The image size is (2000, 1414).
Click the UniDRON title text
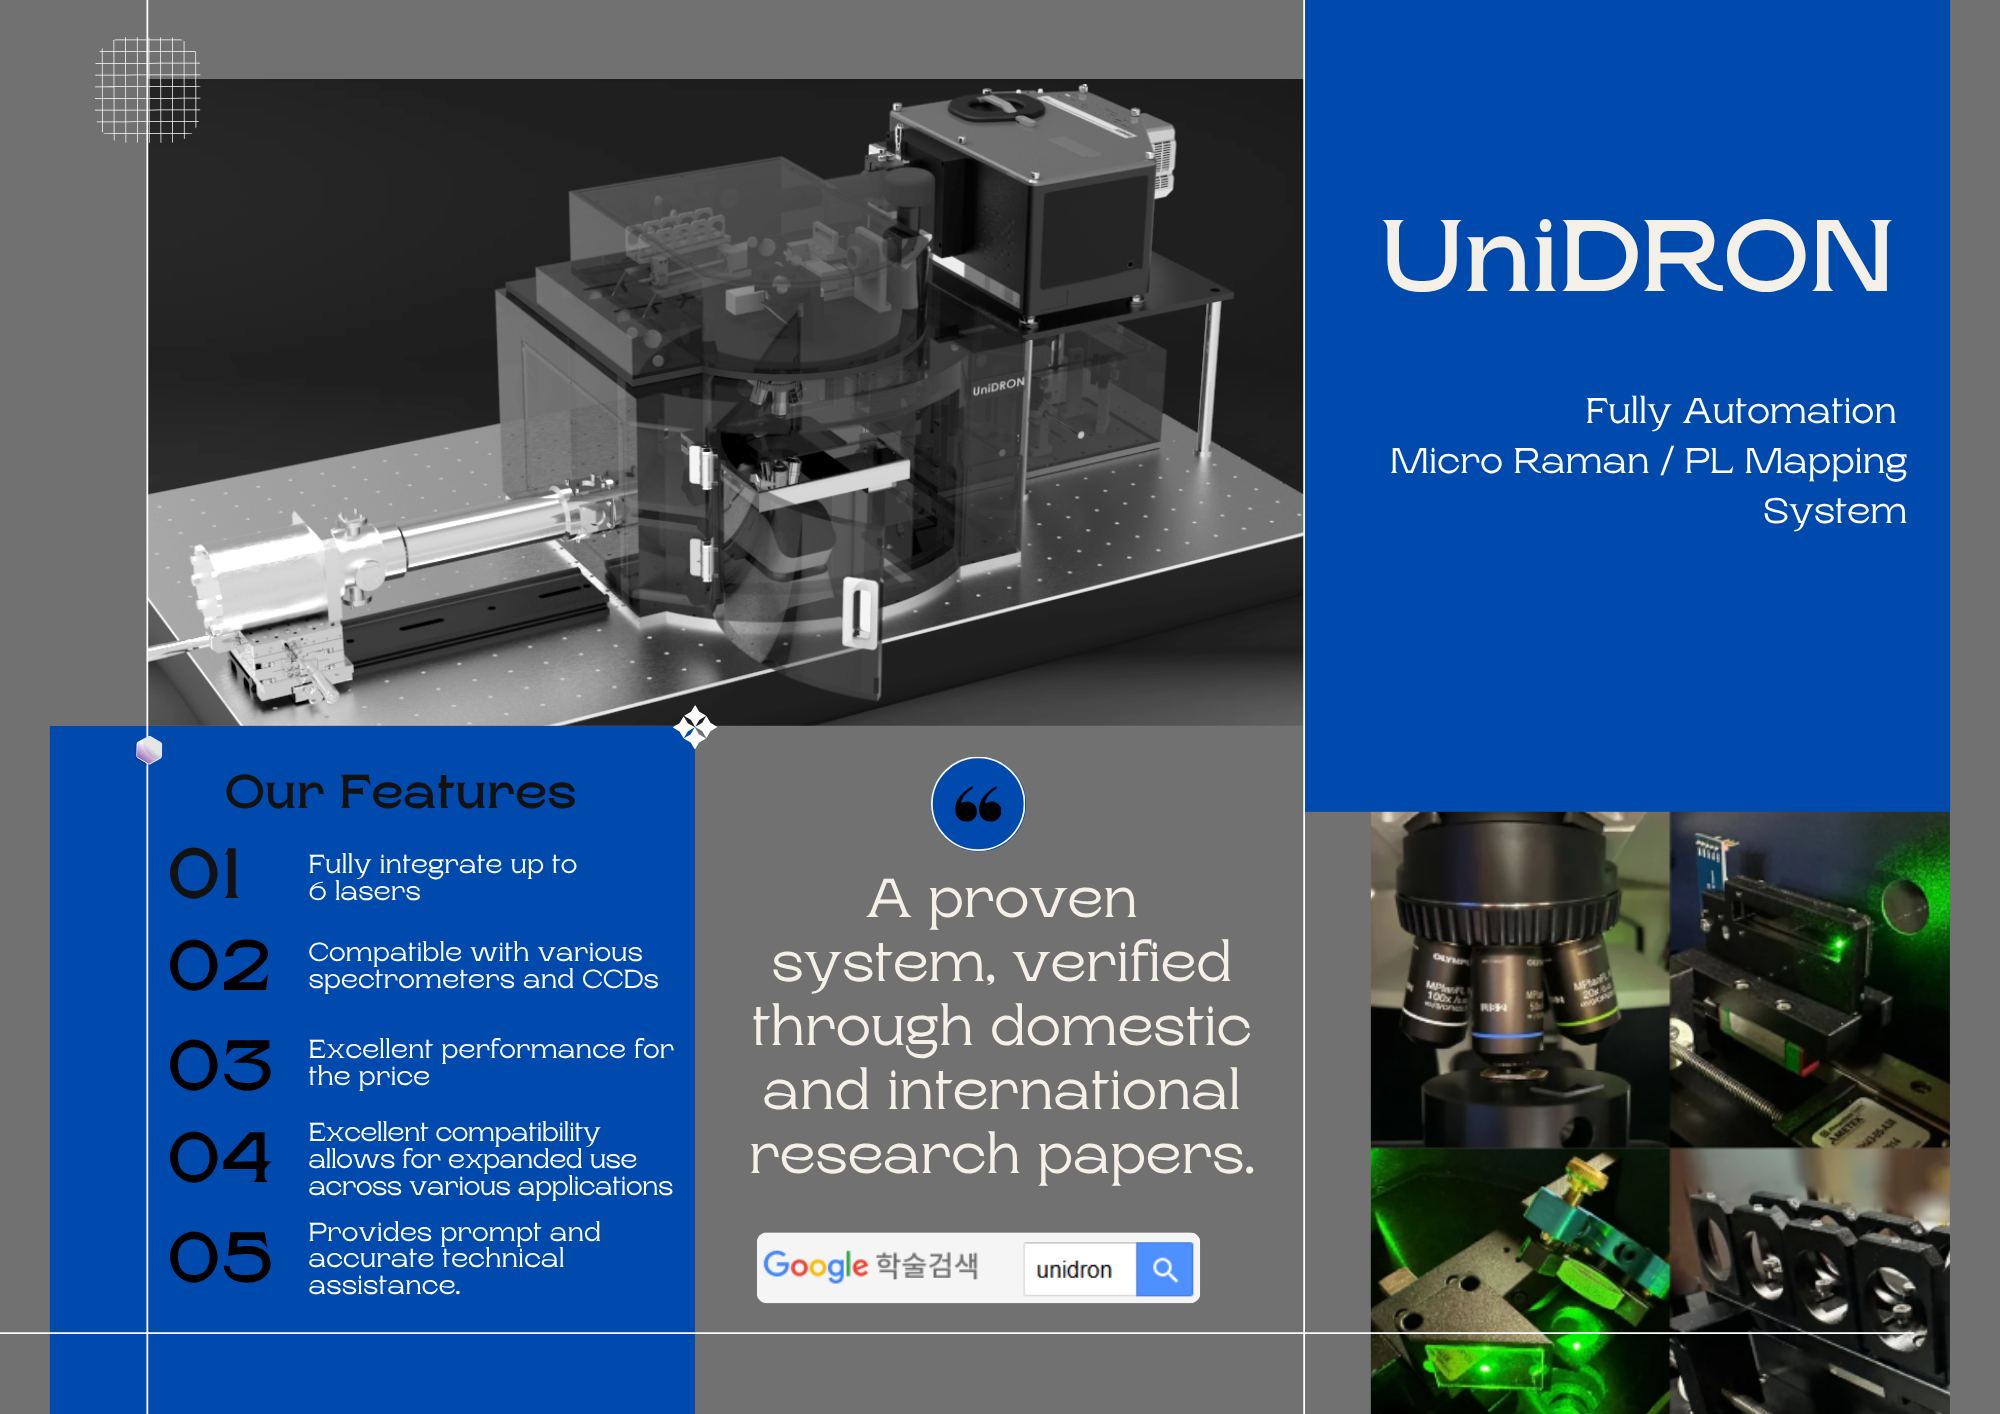(x=1637, y=256)
